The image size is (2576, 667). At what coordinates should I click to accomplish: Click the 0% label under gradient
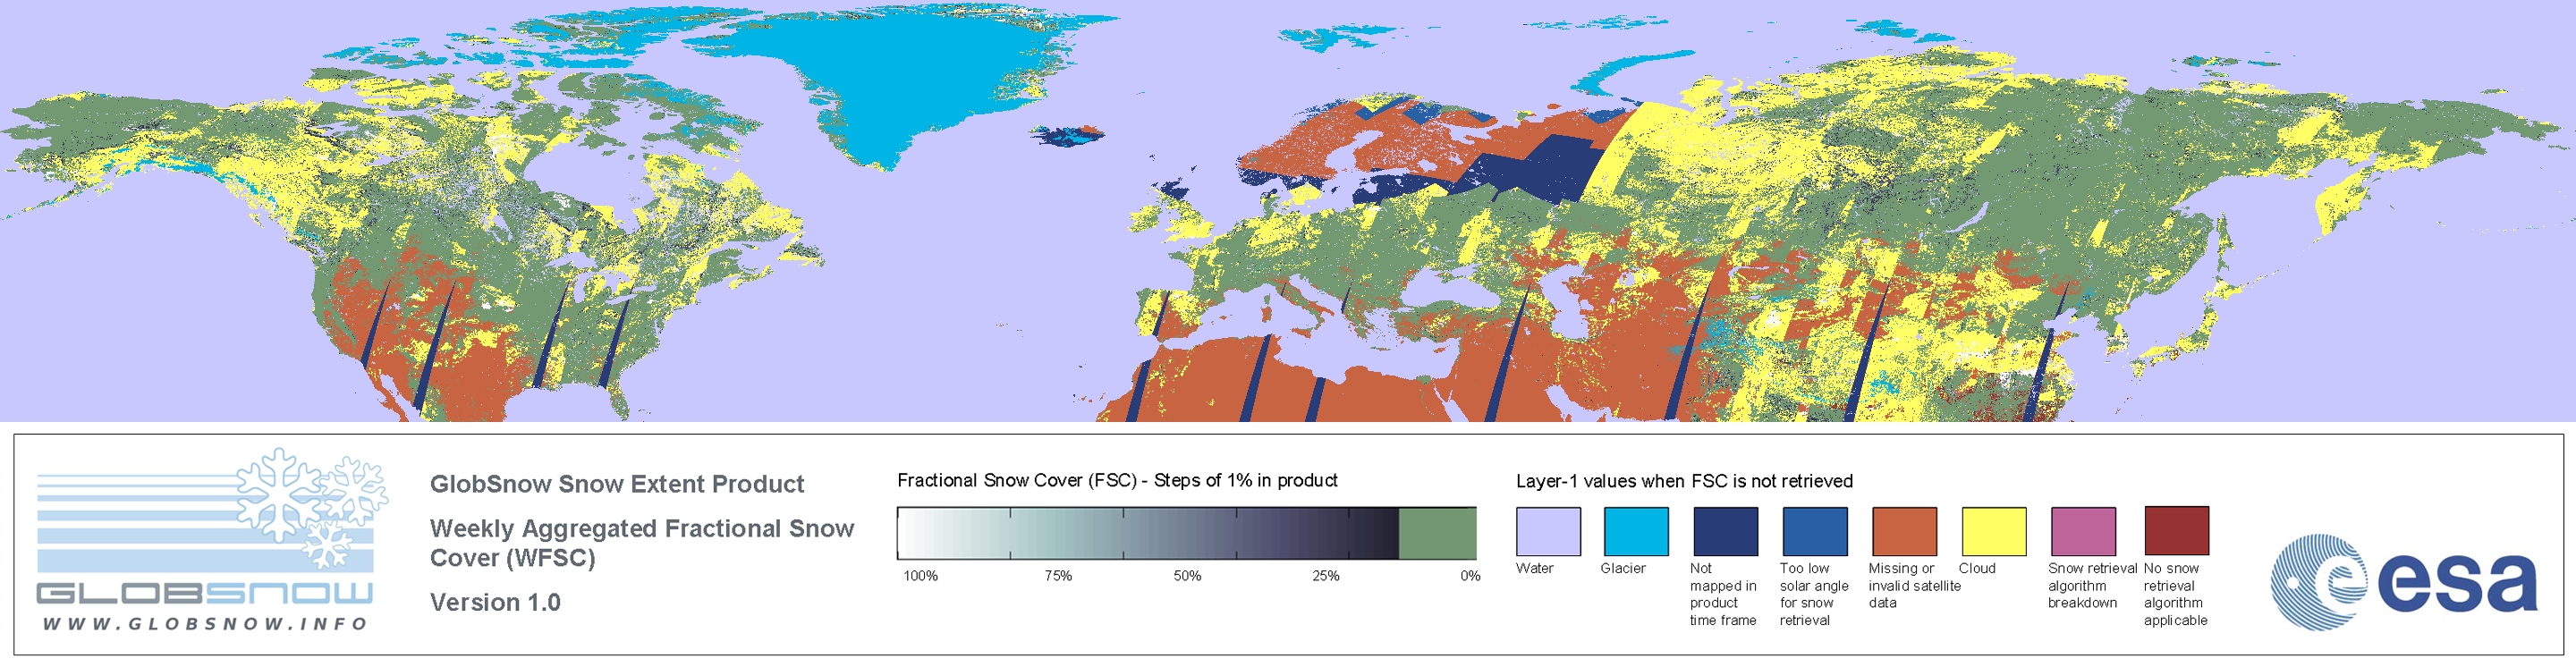(1470, 576)
